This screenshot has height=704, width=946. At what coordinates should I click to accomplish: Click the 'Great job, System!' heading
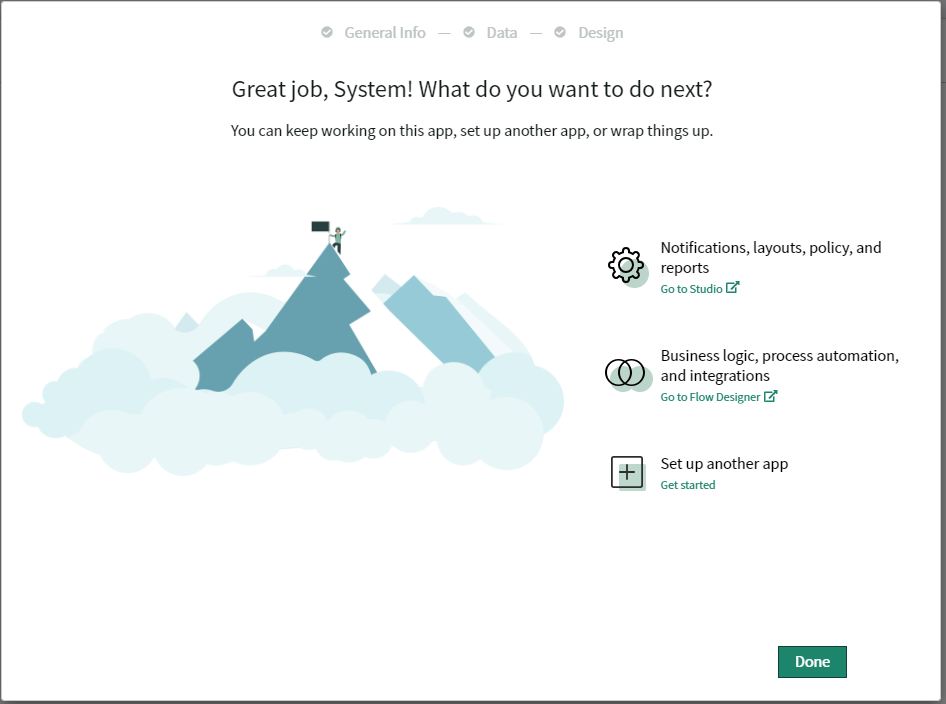click(472, 89)
